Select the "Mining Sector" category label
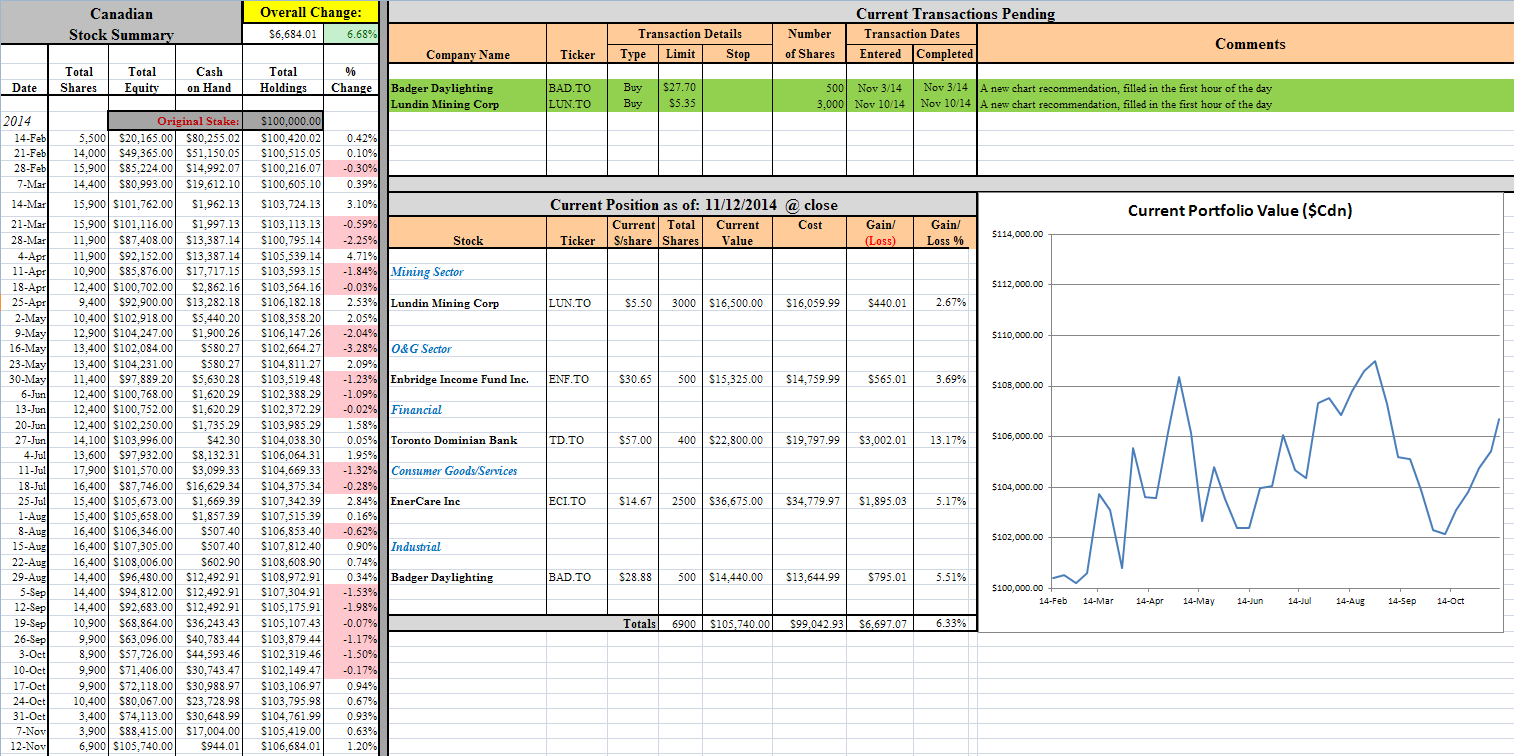The image size is (1514, 756). point(427,272)
